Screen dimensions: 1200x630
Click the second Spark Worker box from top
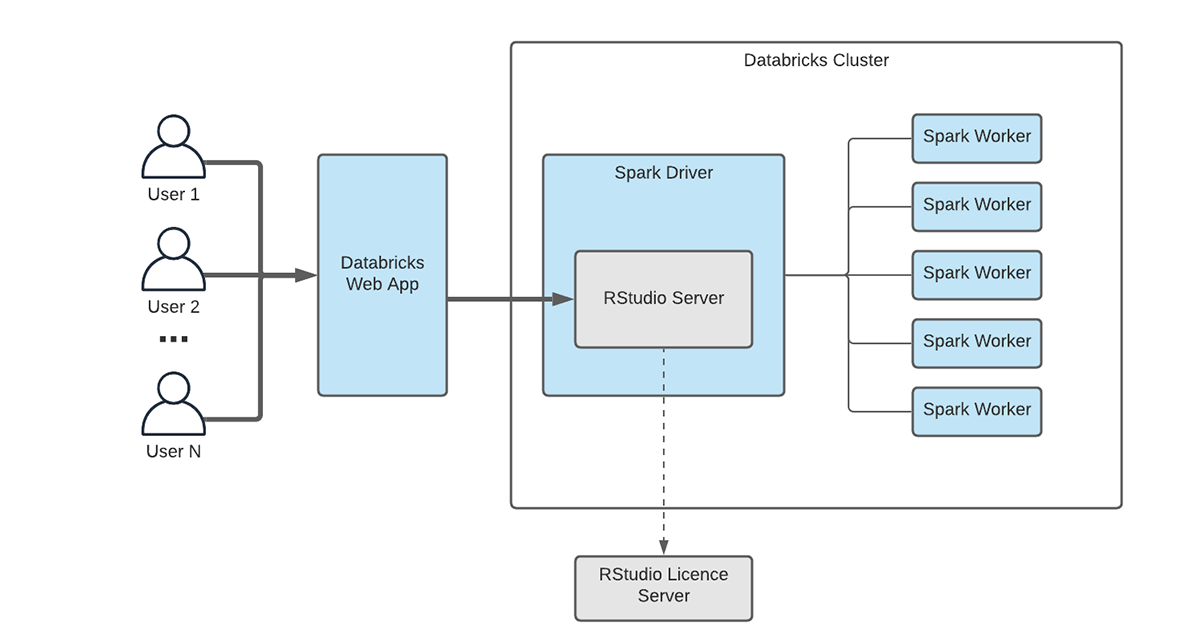pos(977,206)
